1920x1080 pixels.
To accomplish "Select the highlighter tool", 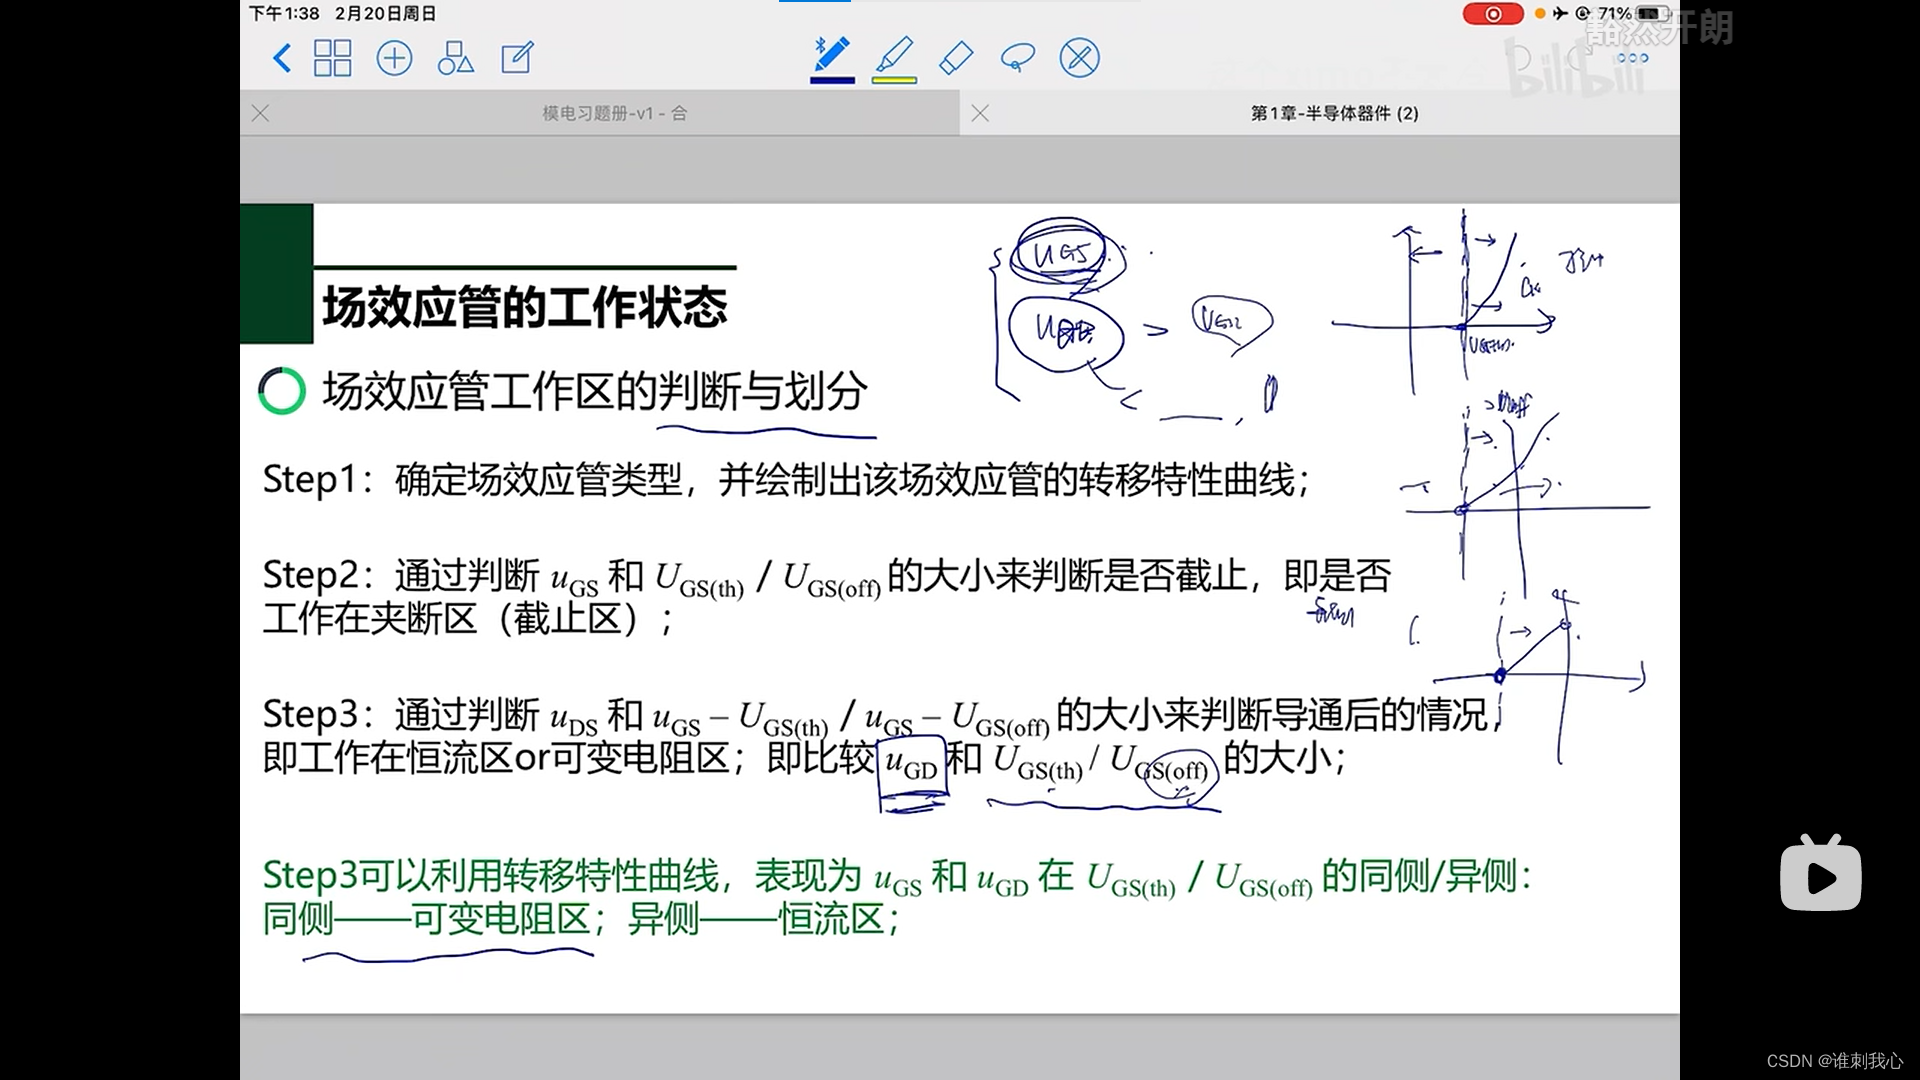I will [894, 54].
